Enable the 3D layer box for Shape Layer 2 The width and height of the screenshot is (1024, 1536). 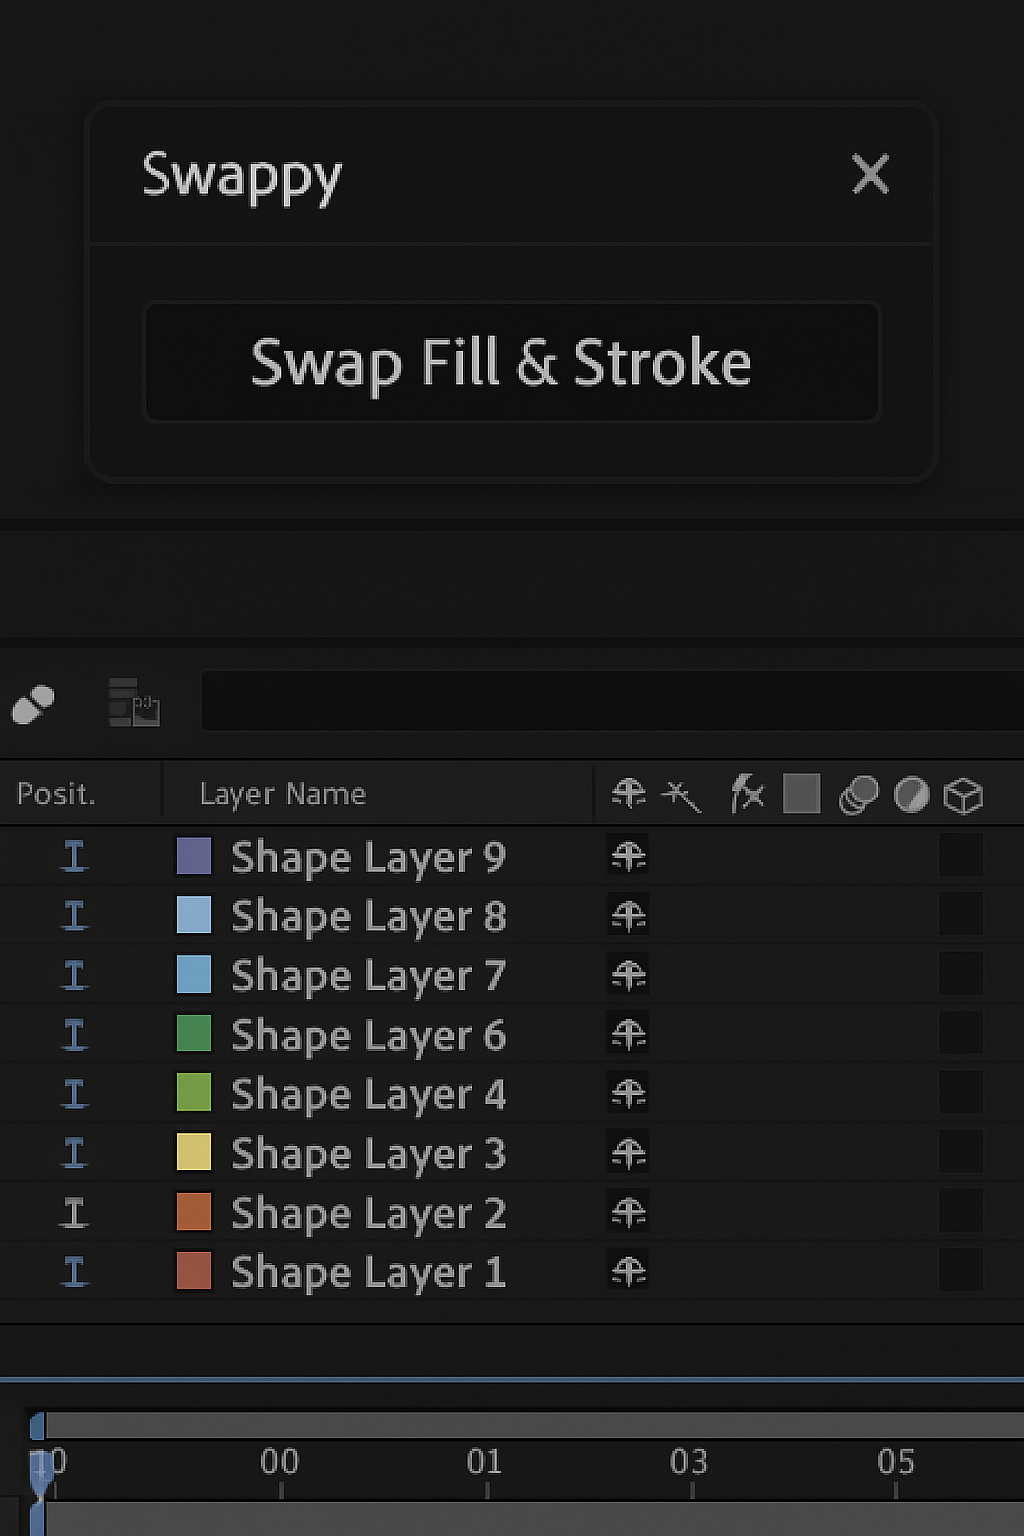[961, 1212]
